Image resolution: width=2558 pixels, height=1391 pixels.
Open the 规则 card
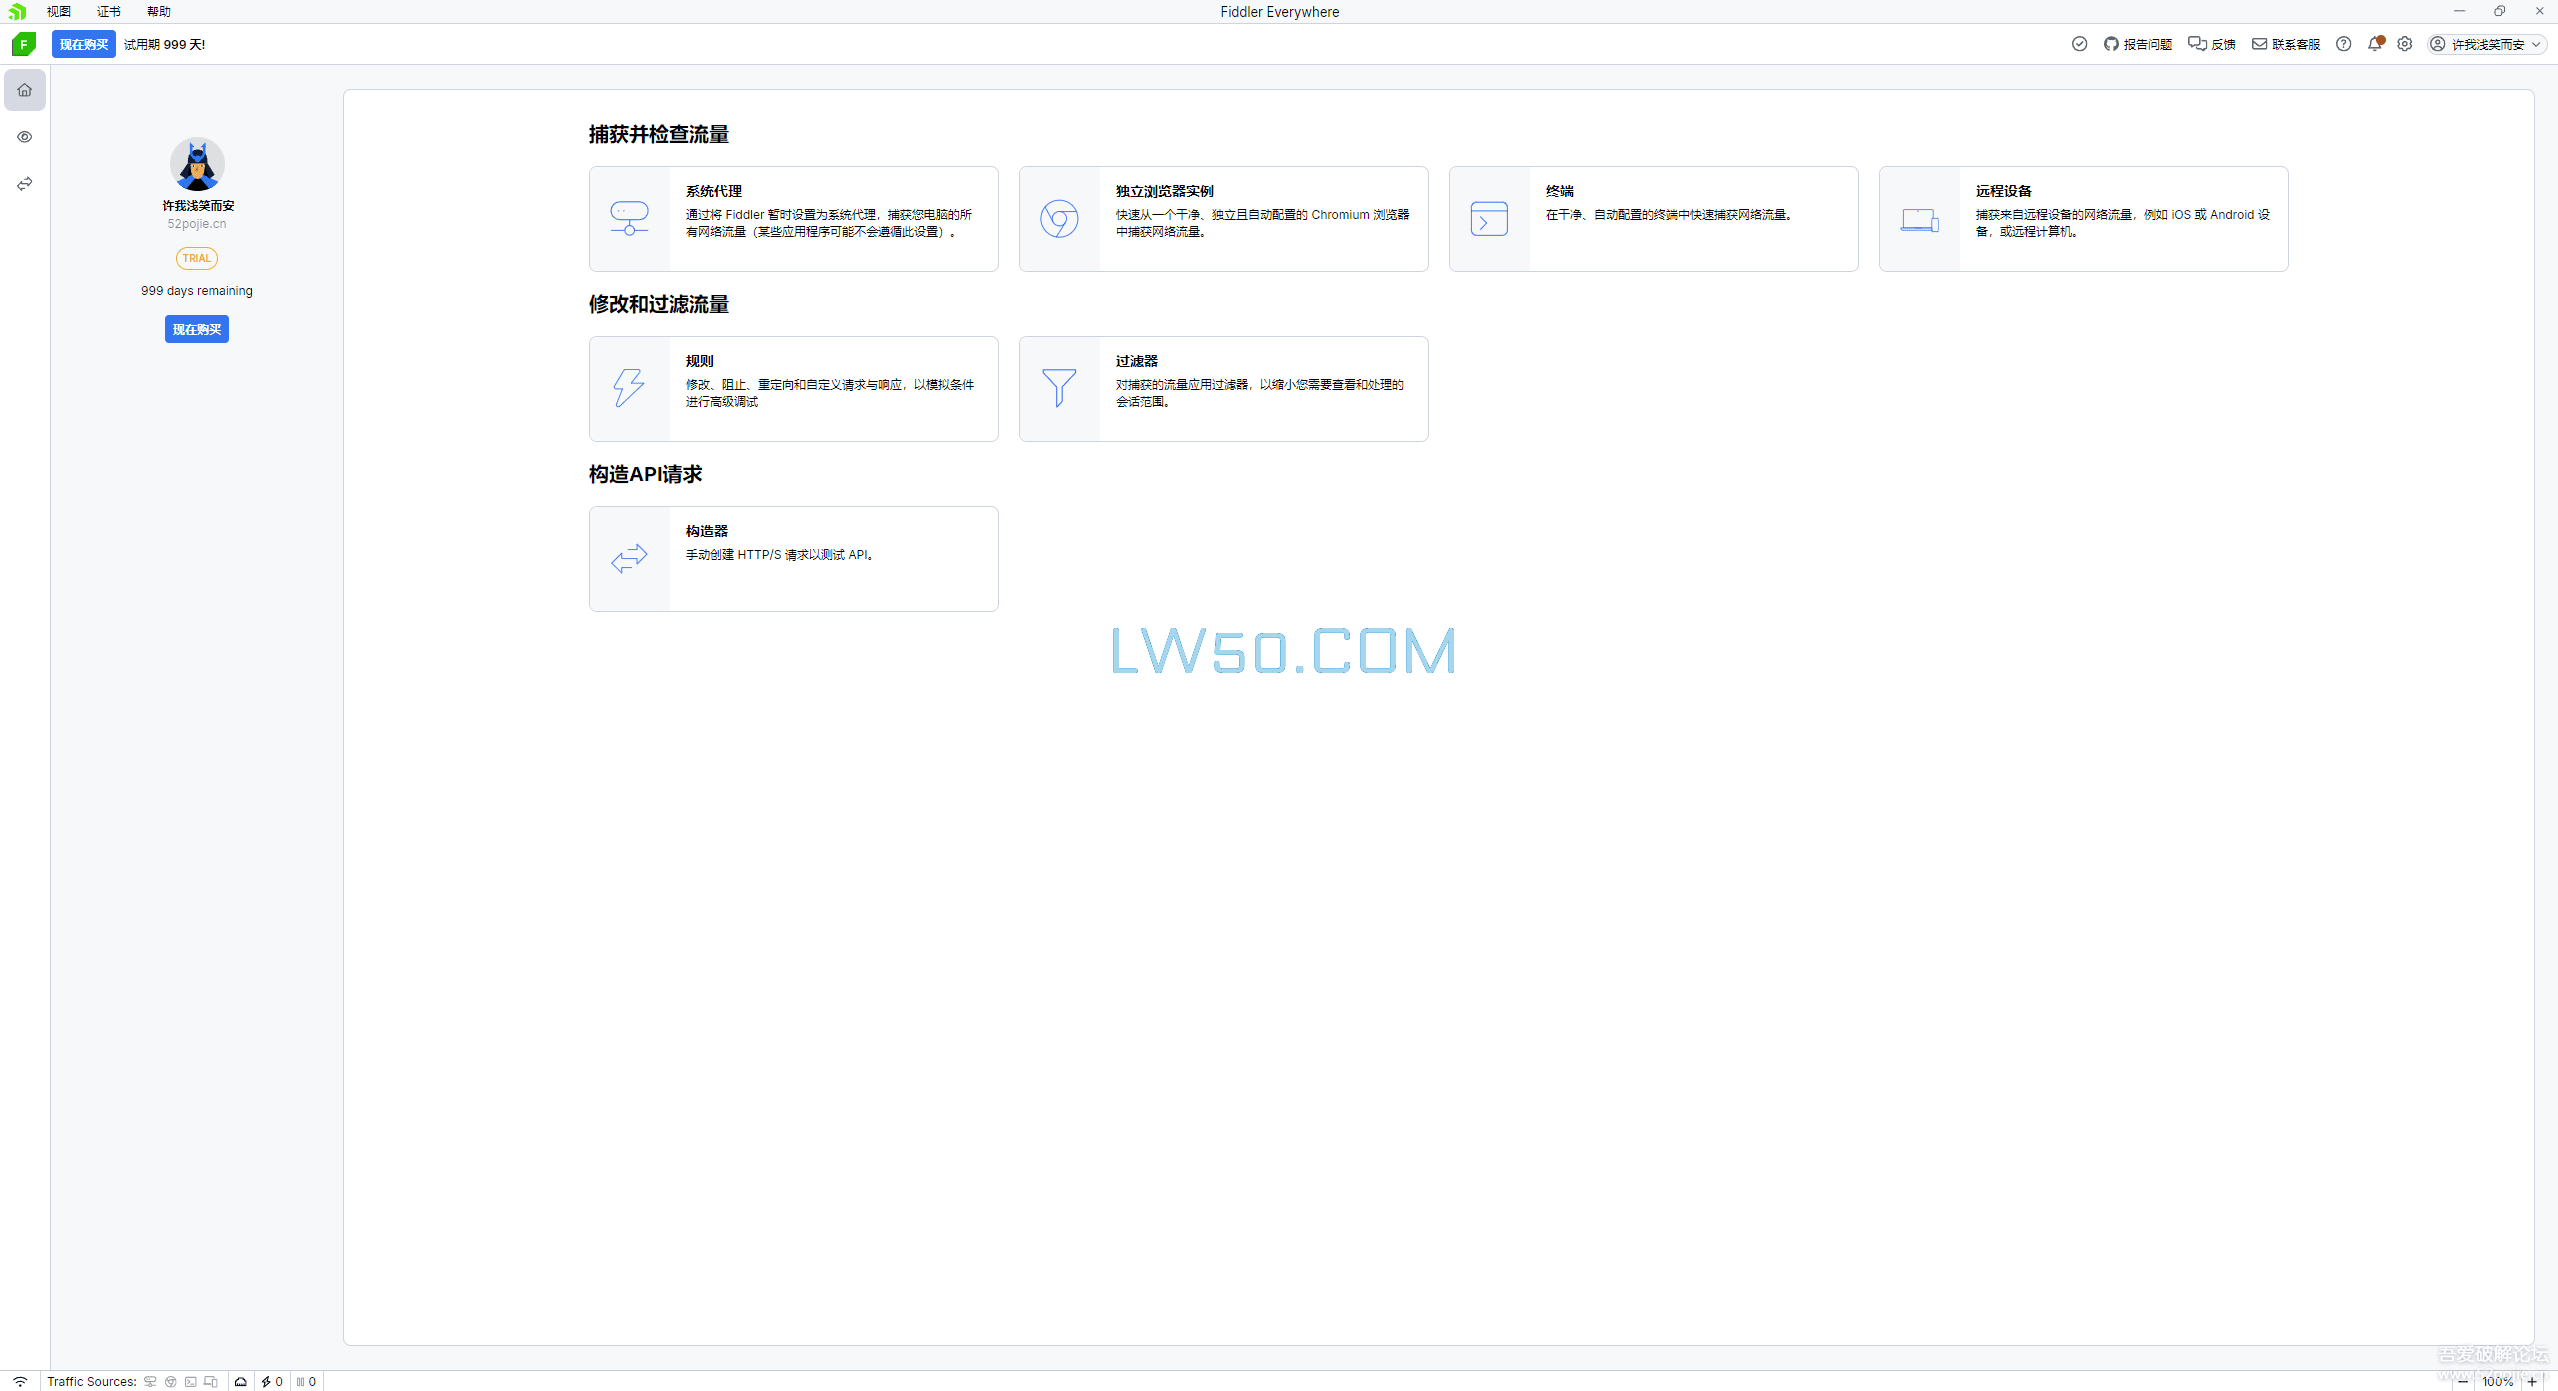point(793,389)
